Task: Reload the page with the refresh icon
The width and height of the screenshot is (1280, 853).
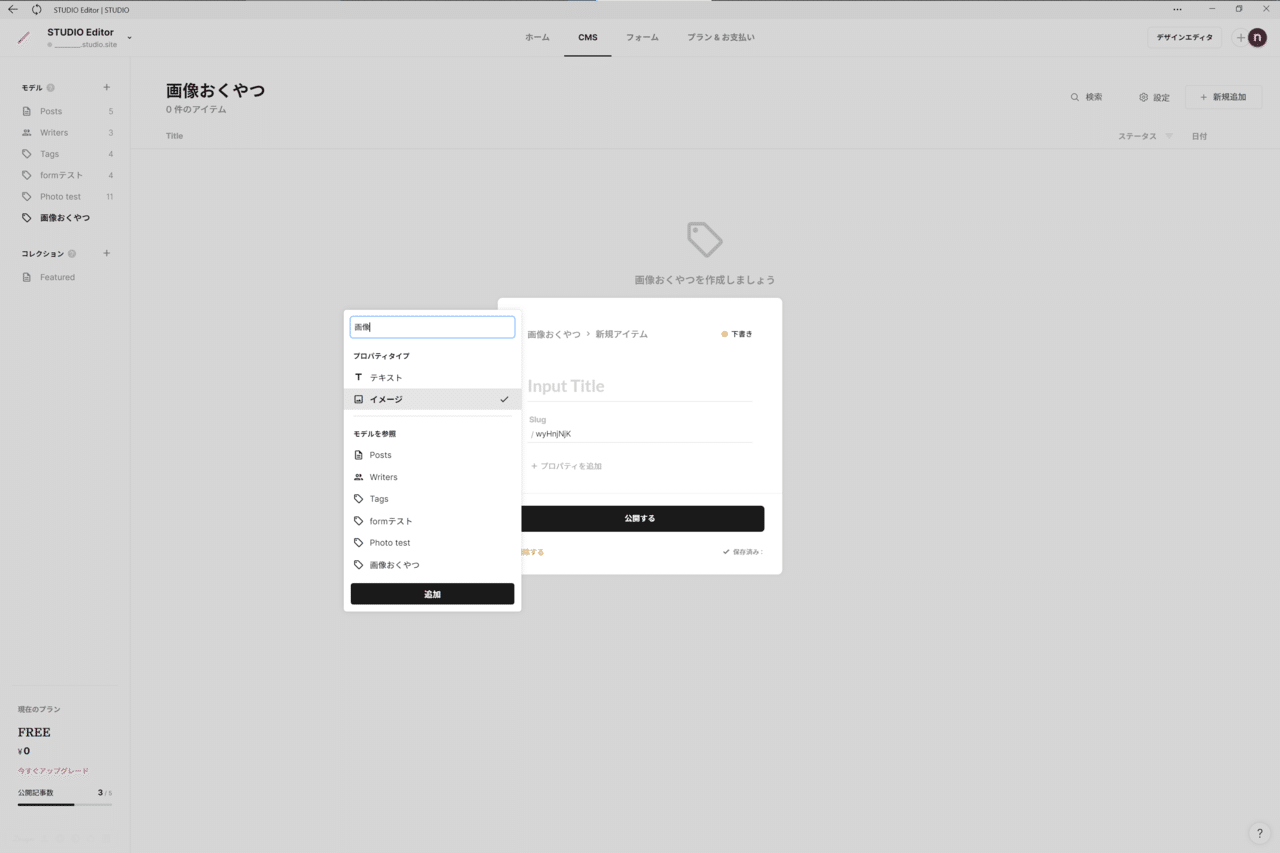Action: [37, 9]
